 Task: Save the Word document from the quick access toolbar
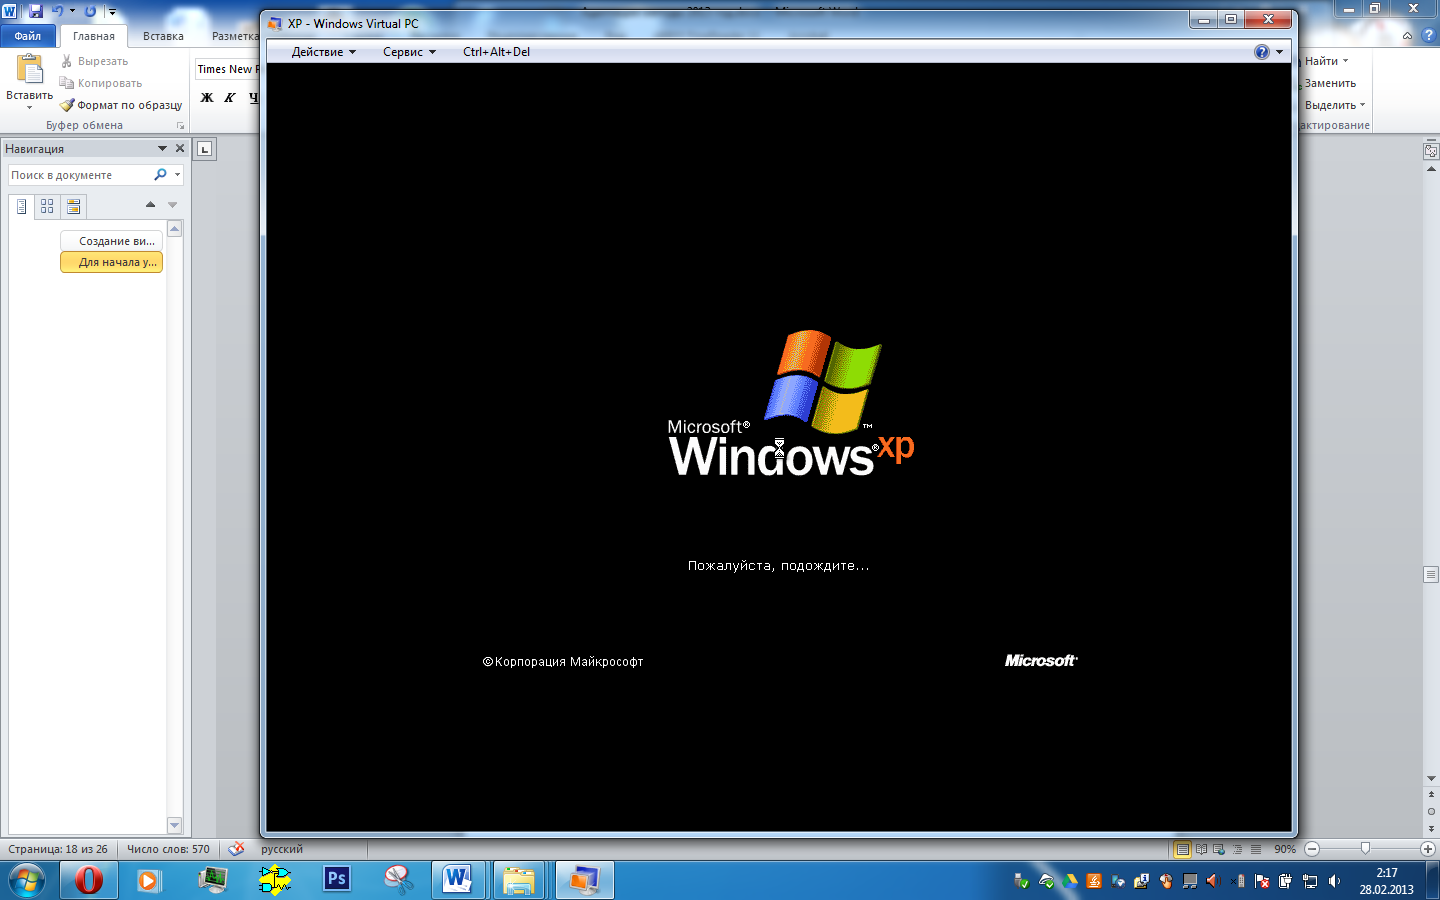[36, 11]
